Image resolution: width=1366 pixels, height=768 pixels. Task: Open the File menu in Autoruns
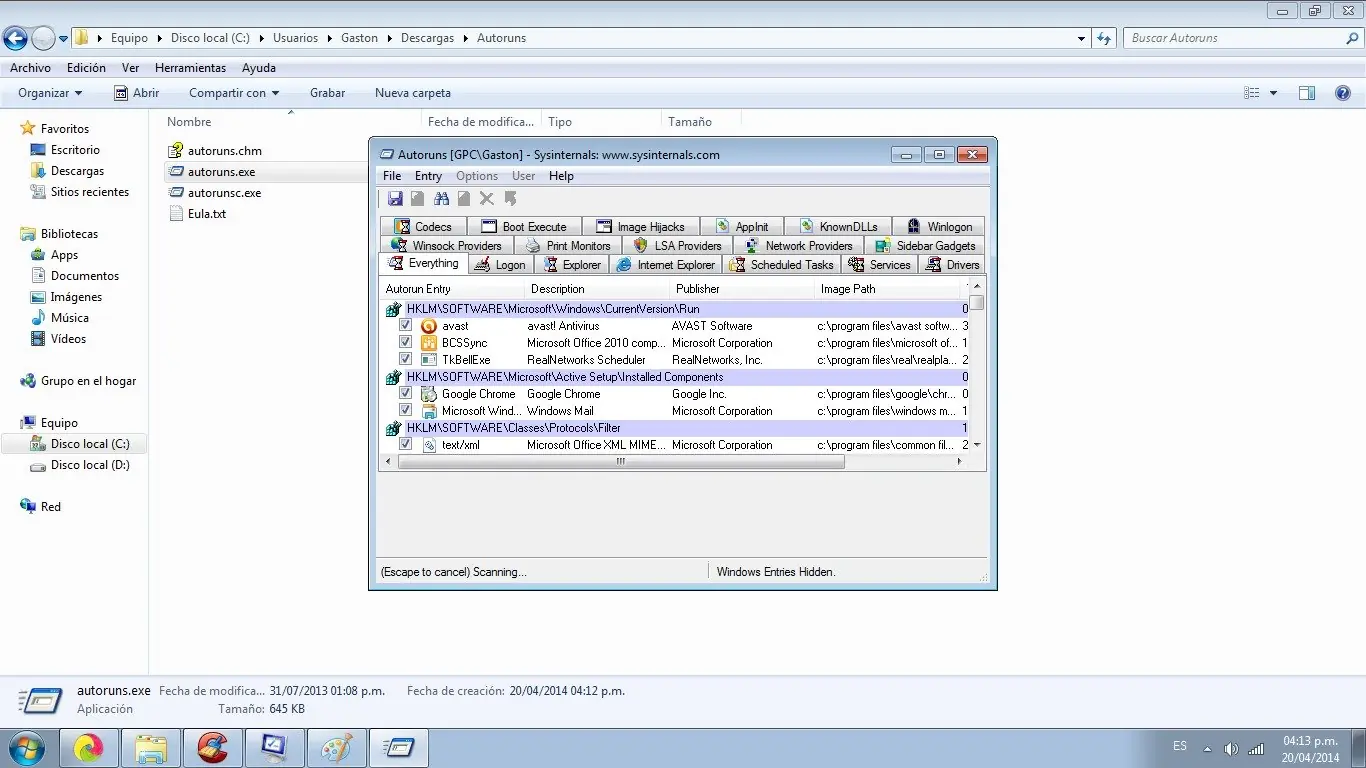(392, 176)
